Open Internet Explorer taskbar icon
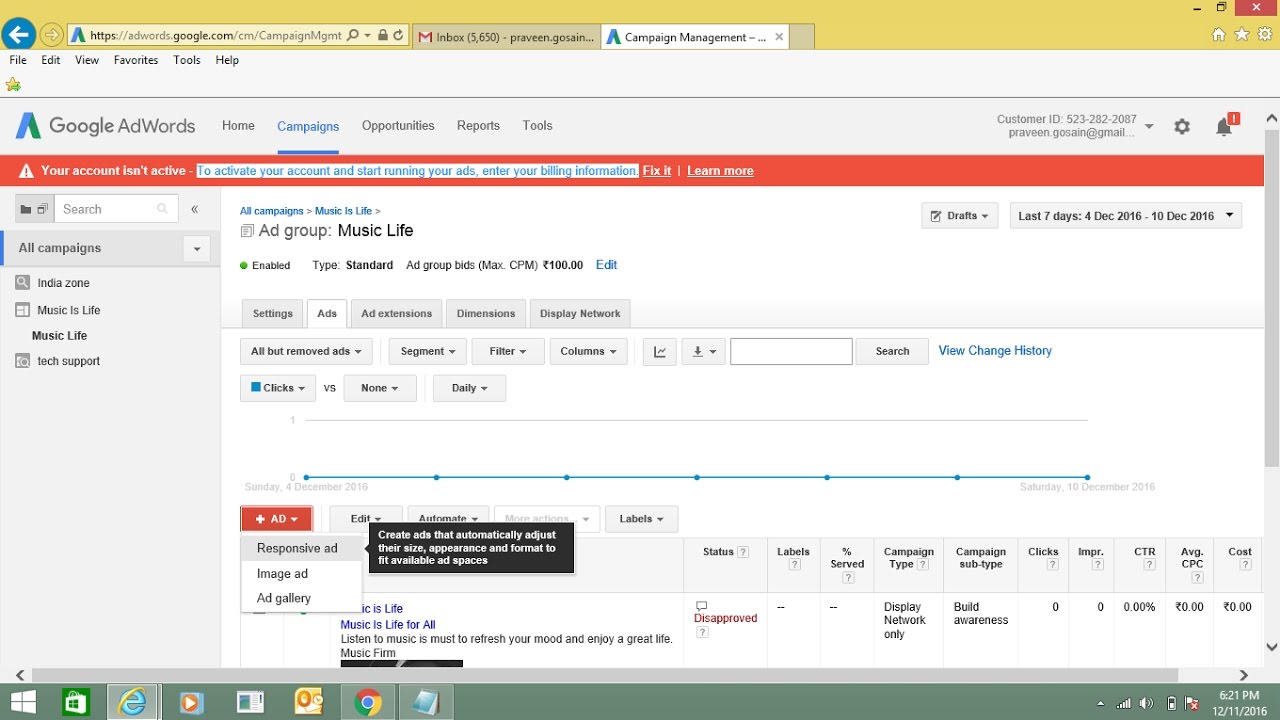 tap(133, 703)
